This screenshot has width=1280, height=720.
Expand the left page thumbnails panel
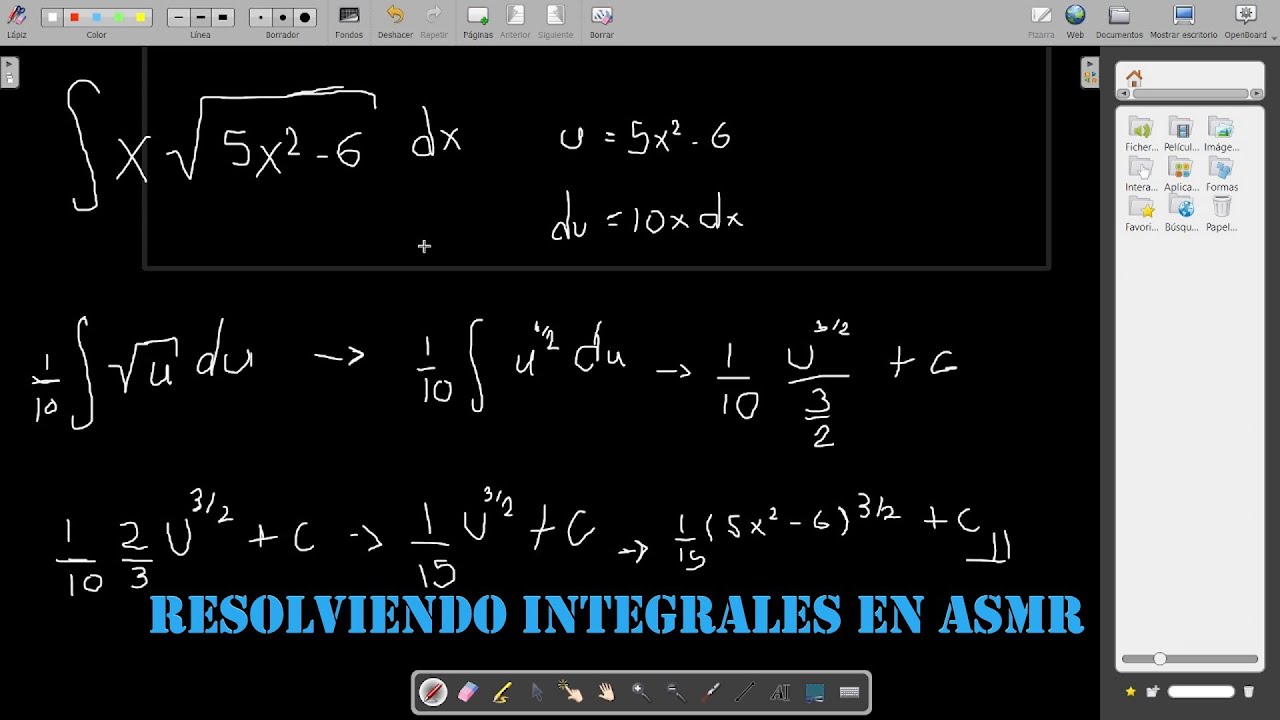tap(9, 73)
